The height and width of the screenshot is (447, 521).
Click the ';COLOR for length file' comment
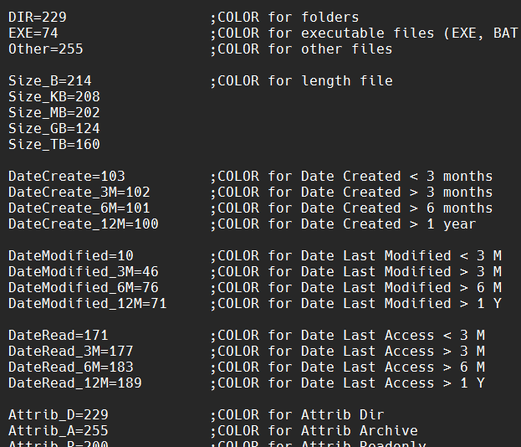pyautogui.click(x=301, y=81)
